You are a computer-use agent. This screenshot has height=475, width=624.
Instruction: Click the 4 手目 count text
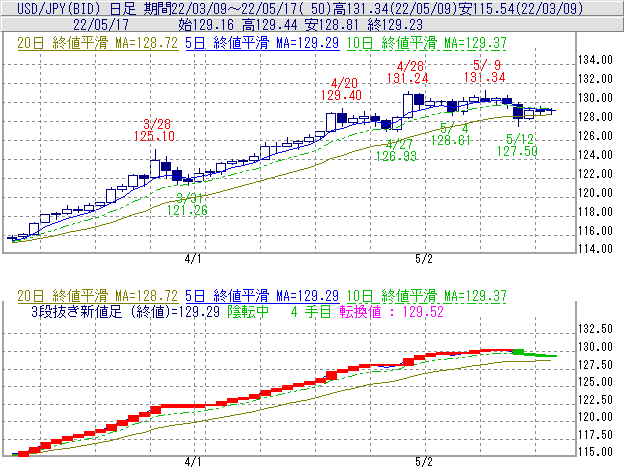click(311, 311)
